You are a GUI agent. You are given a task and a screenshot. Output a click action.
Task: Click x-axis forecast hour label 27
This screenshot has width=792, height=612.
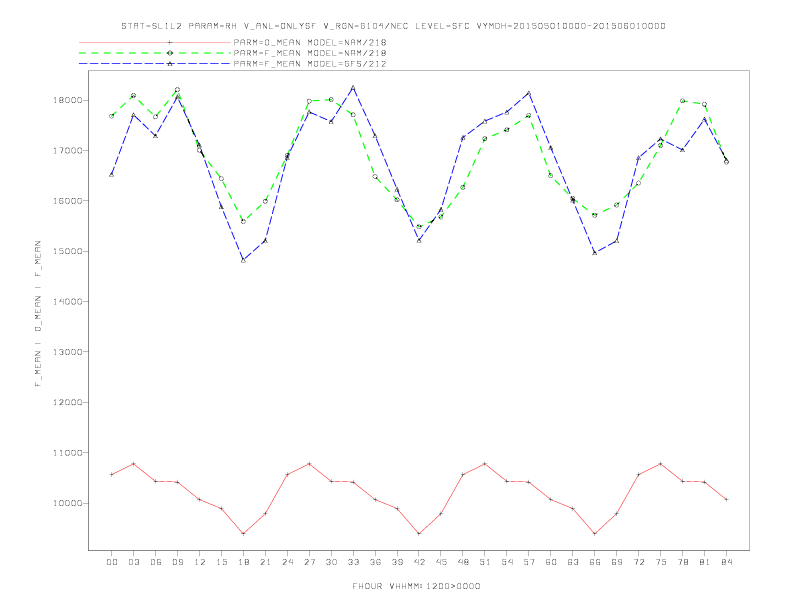(x=309, y=562)
